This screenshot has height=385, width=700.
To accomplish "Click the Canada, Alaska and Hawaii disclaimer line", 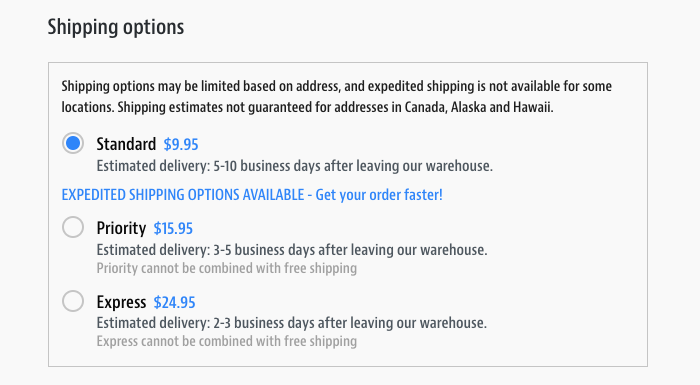I will pos(335,108).
